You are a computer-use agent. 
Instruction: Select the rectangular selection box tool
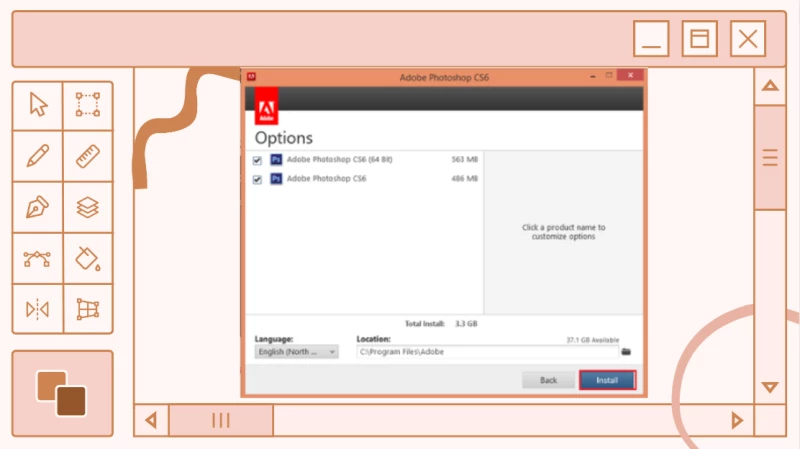click(88, 105)
